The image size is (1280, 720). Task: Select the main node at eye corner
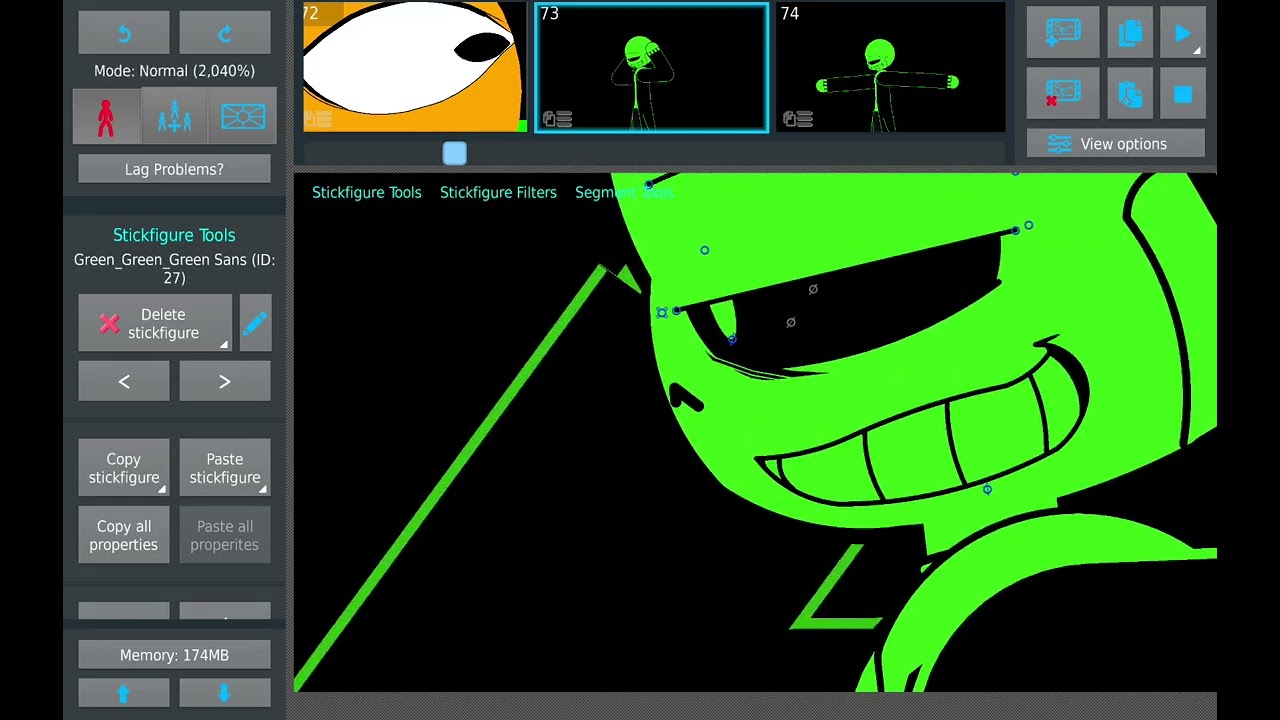tap(662, 313)
